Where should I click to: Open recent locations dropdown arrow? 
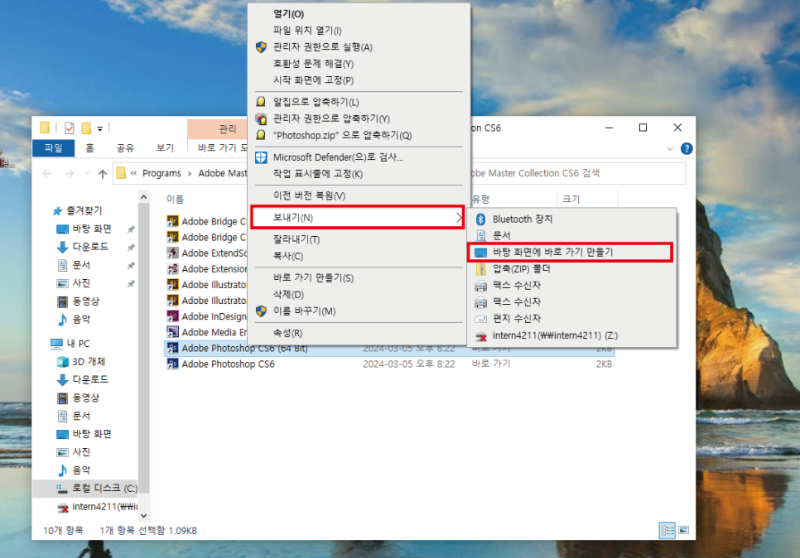[x=87, y=174]
